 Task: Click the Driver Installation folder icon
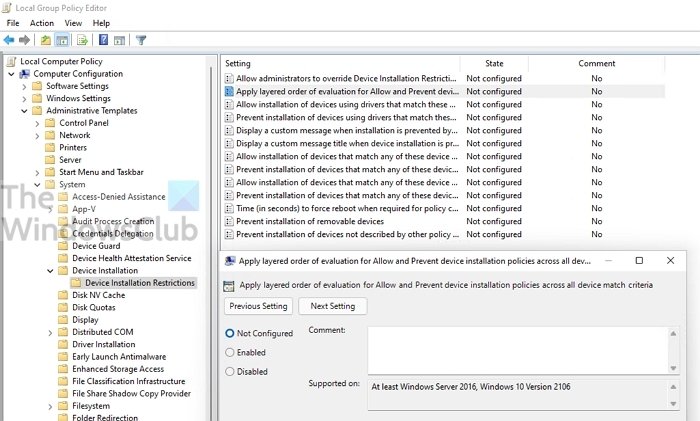point(63,344)
